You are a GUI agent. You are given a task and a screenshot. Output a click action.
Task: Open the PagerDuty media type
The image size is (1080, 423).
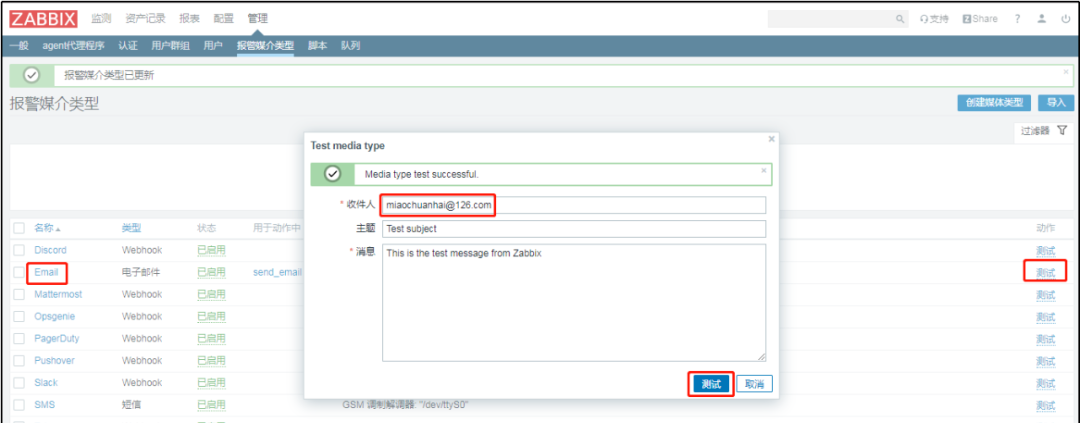click(x=54, y=338)
